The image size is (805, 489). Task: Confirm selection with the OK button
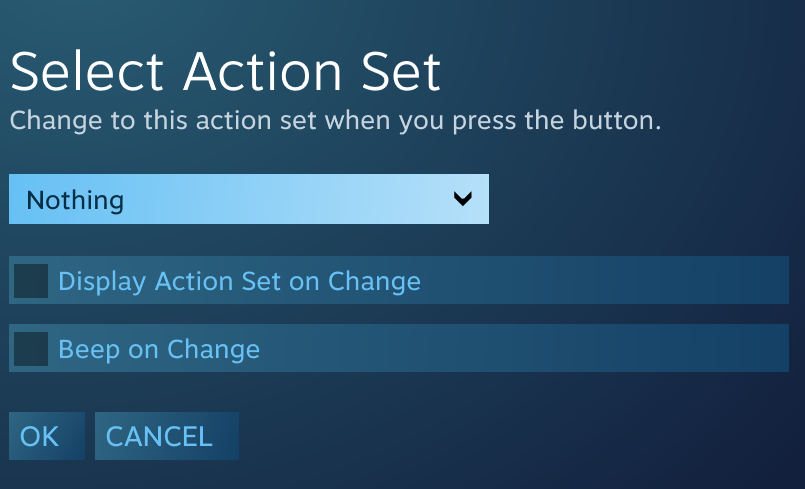(x=40, y=436)
